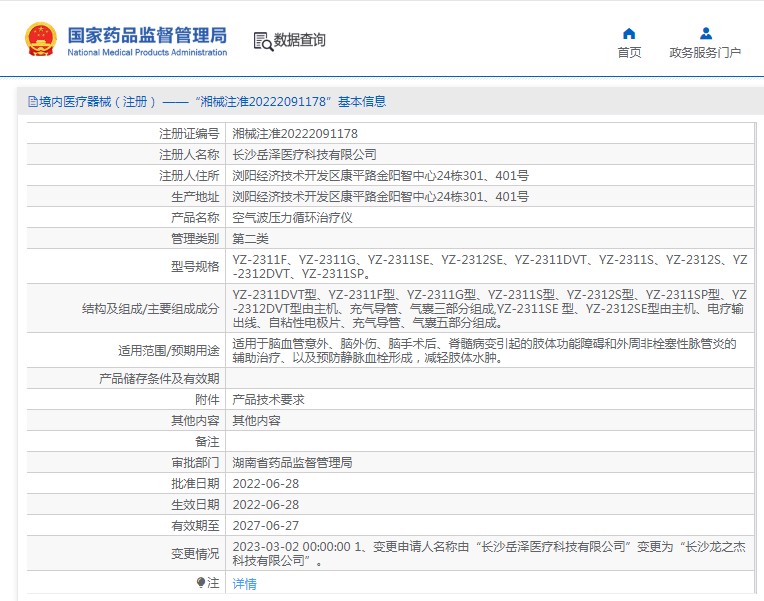Click registrant name 长沙岳泽医疗科技有限公司
Screen dimensions: 764x601
click(305, 154)
